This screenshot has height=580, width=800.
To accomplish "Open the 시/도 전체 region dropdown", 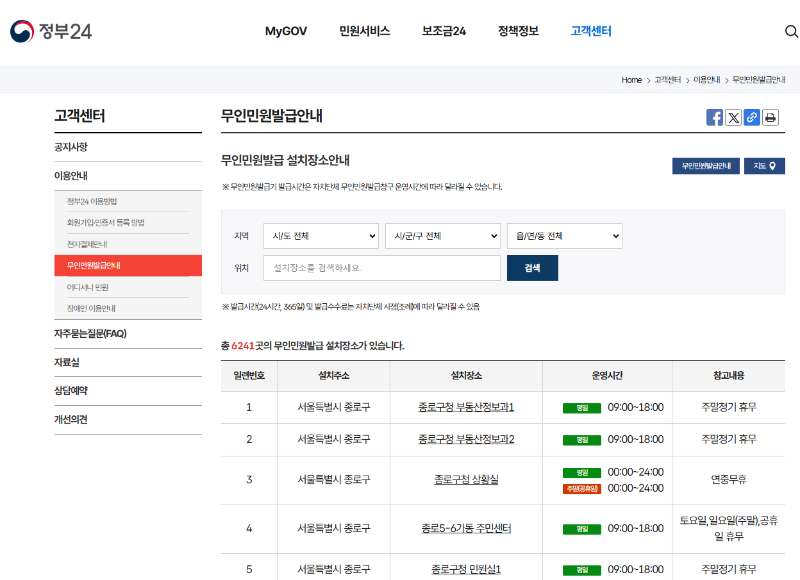I will pos(320,236).
